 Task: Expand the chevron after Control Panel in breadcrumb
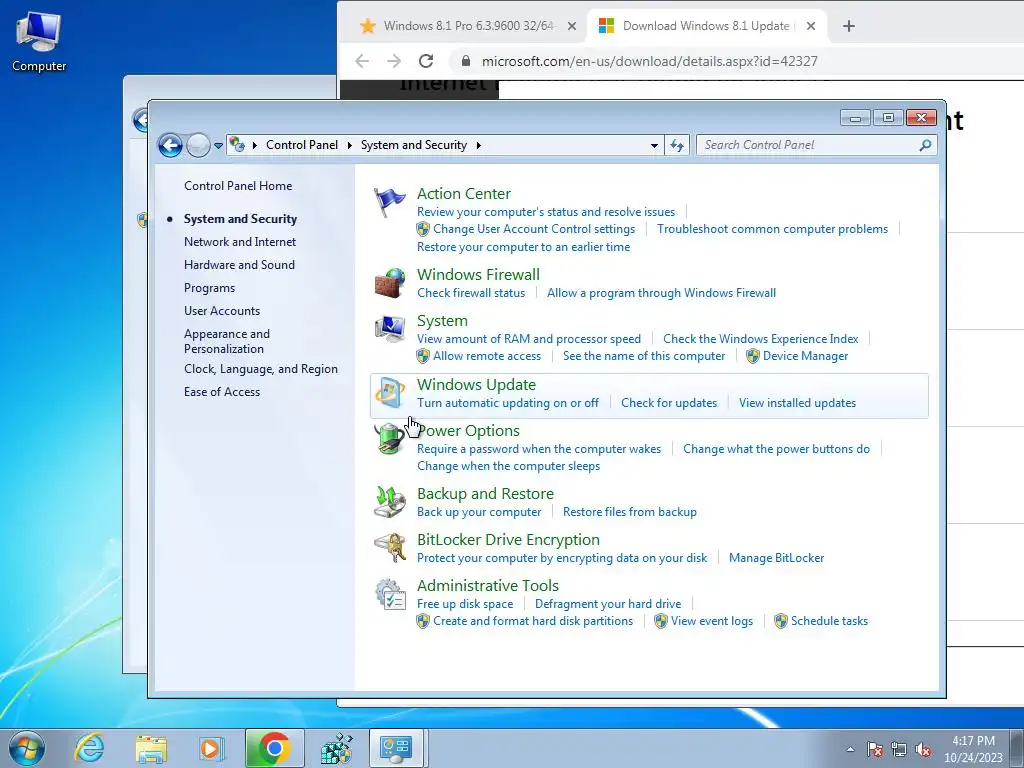[x=349, y=145]
